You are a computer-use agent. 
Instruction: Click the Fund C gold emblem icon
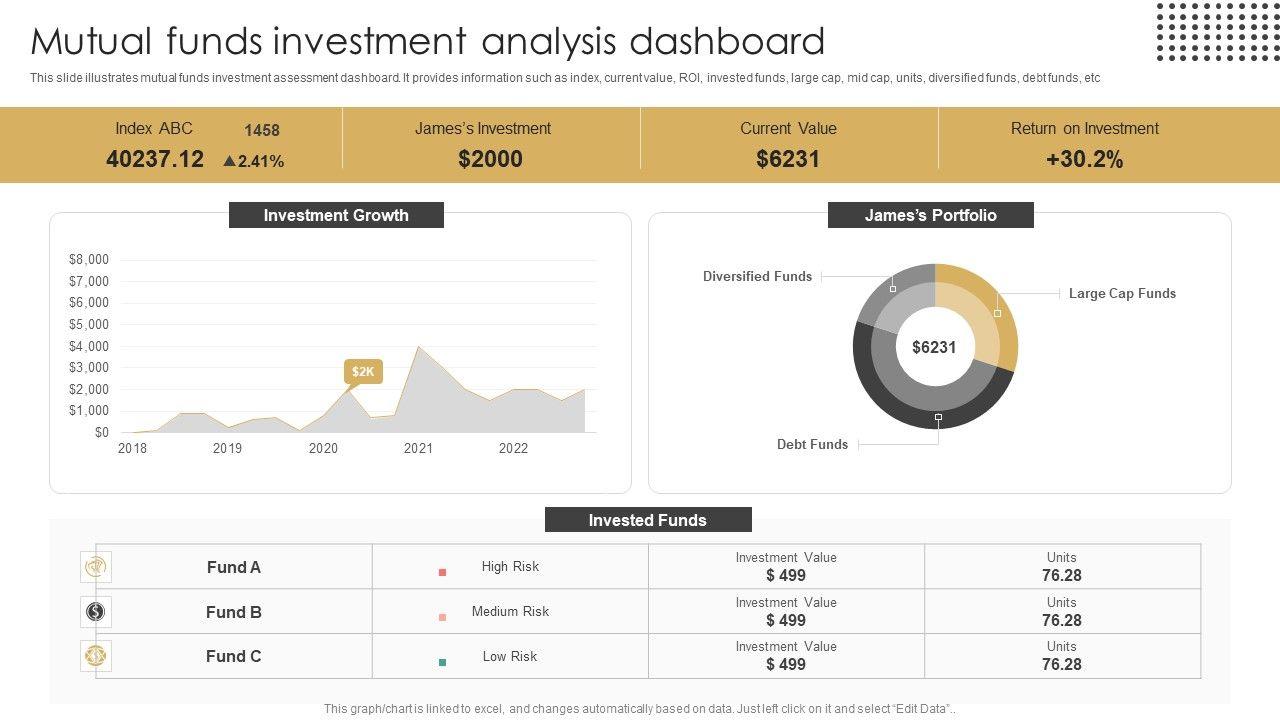click(x=96, y=656)
